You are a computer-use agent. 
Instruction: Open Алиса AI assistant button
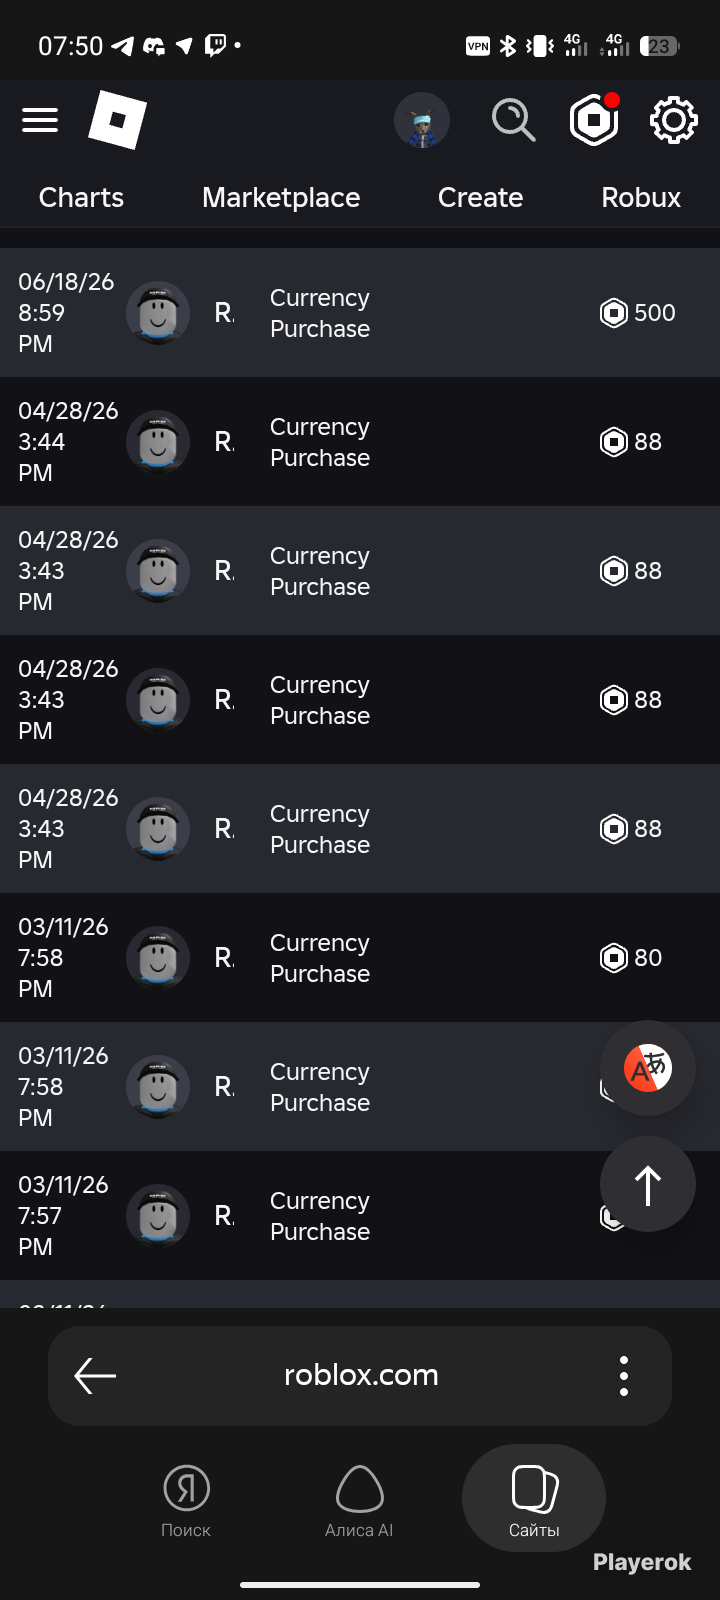point(359,1500)
